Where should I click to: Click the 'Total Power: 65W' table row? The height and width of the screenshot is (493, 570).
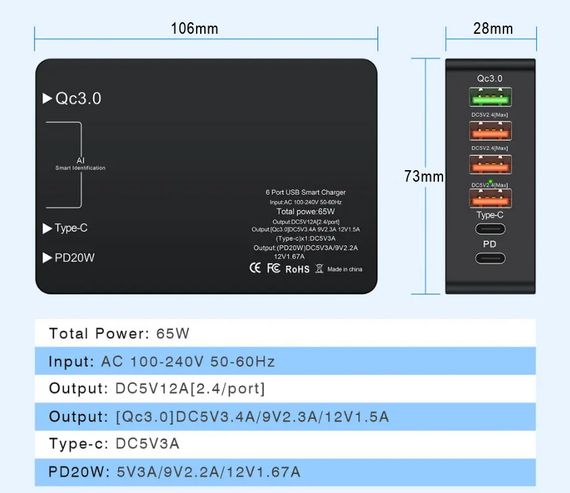pos(285,333)
